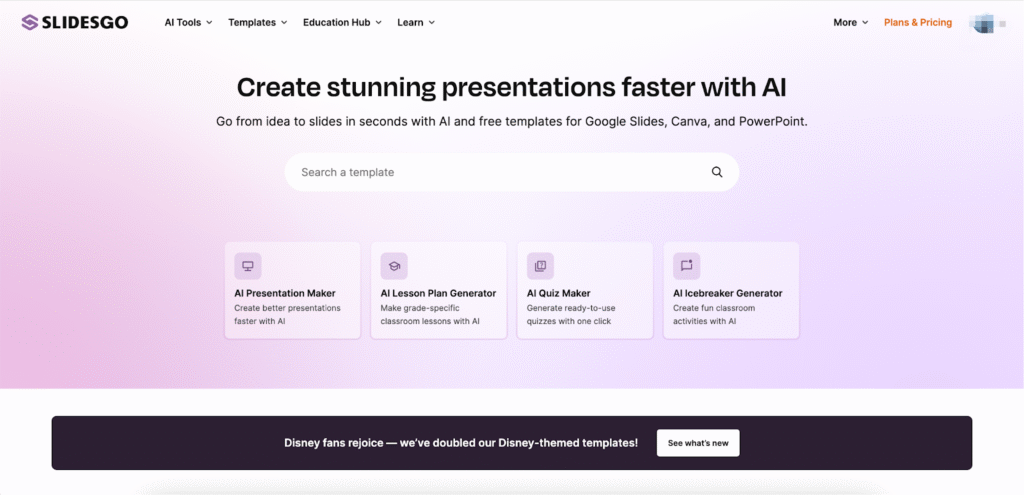Go to Plans & Pricing
Viewport: 1024px width, 495px height.
click(917, 22)
